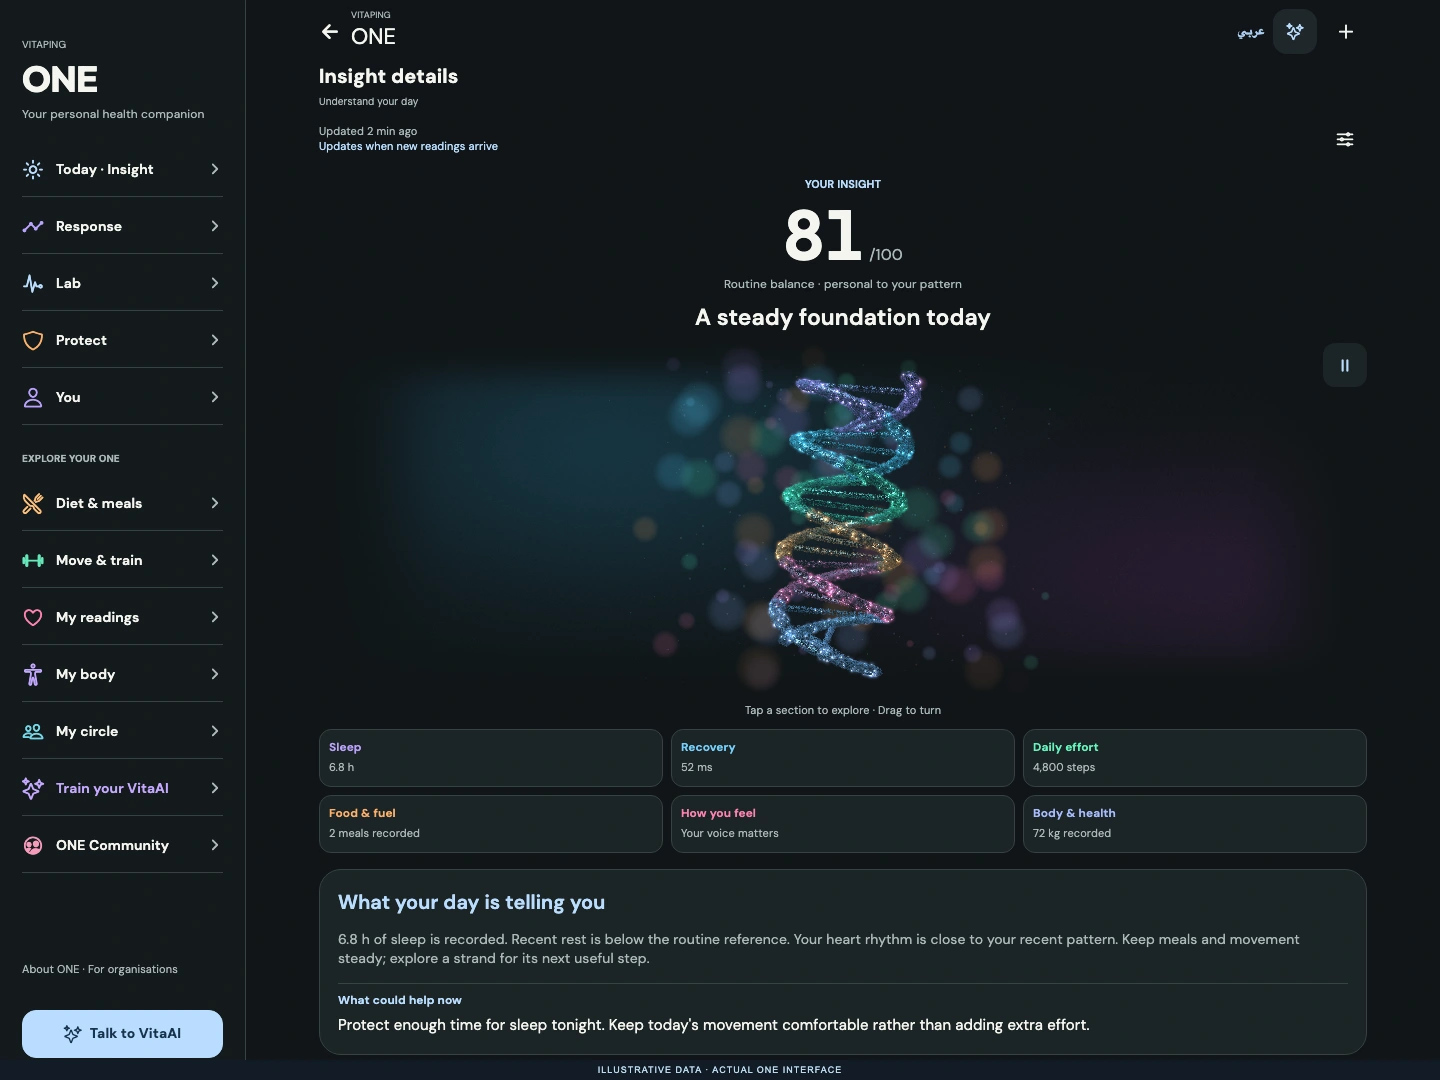Click the ONE Community face icon

[33, 845]
